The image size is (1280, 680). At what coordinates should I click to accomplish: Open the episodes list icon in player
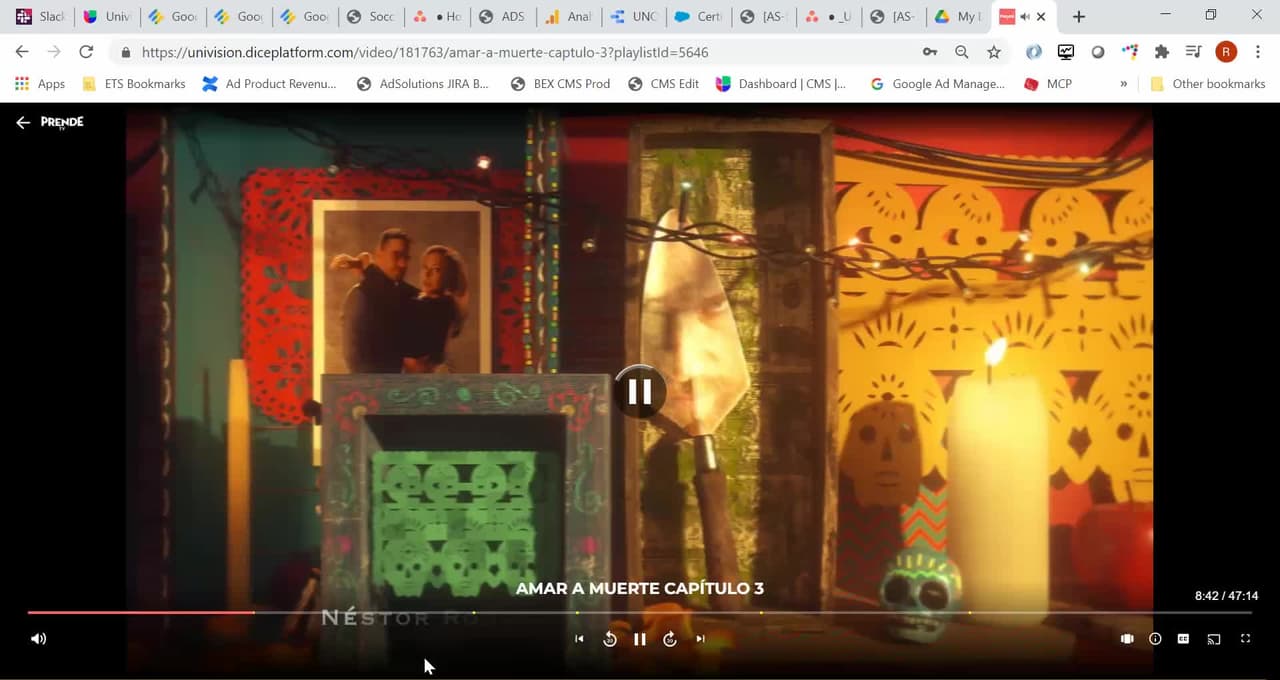click(1127, 639)
